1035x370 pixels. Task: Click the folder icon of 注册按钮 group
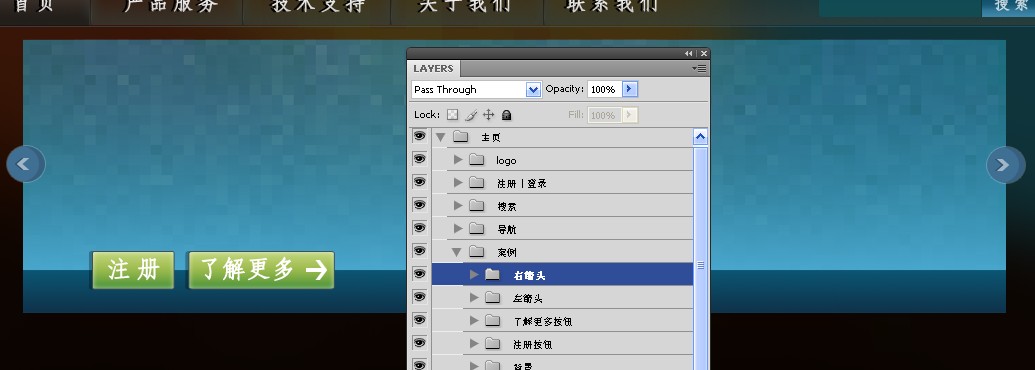(x=492, y=344)
